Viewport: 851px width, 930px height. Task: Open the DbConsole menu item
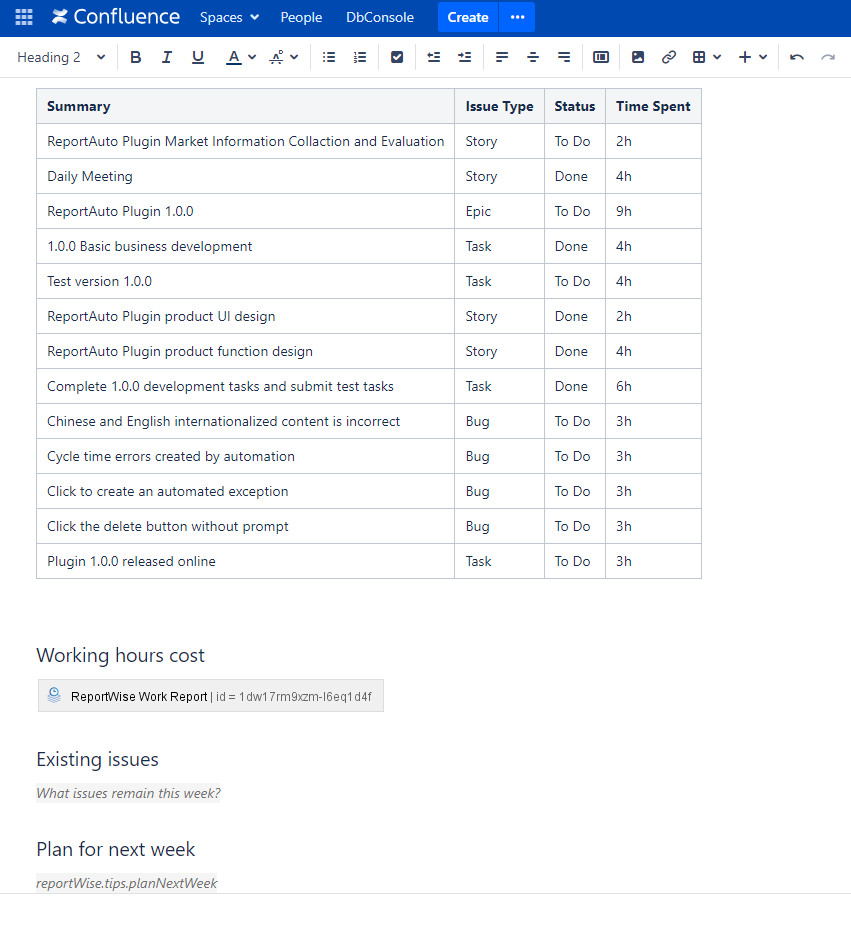pyautogui.click(x=380, y=17)
